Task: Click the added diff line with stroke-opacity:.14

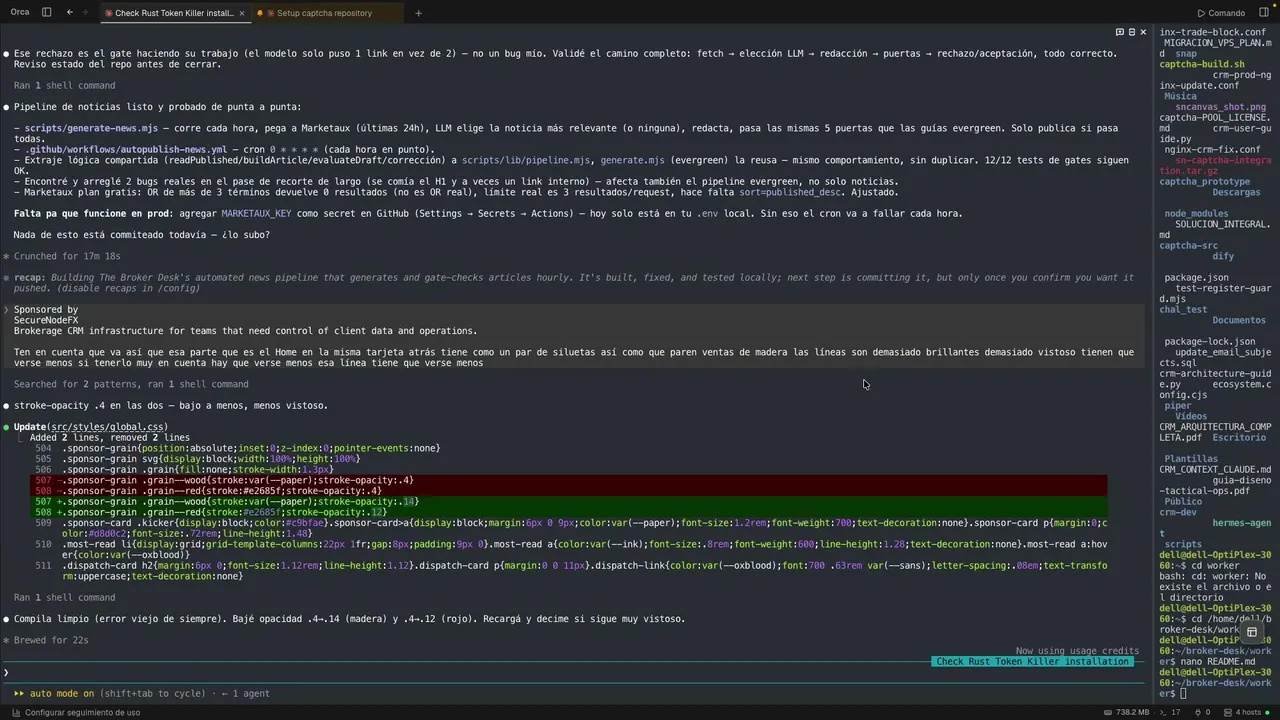Action: [568, 502]
